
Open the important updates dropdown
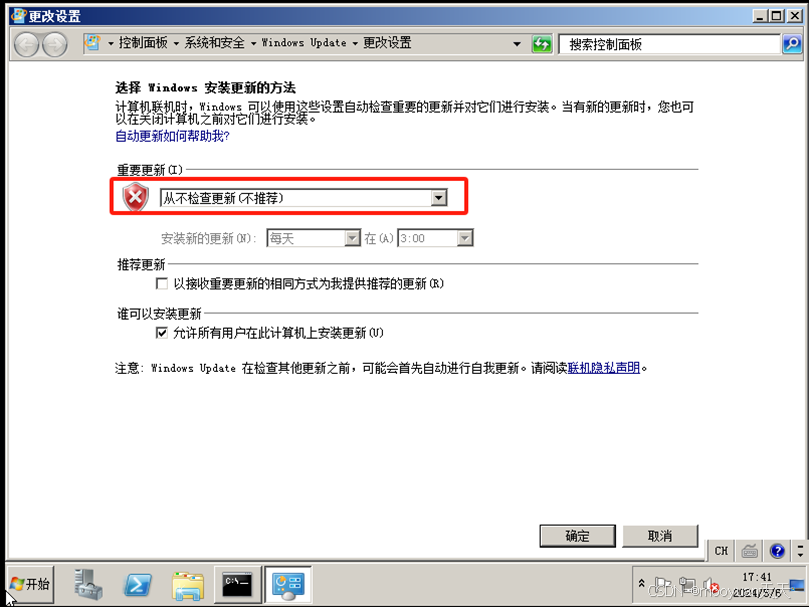(x=303, y=198)
